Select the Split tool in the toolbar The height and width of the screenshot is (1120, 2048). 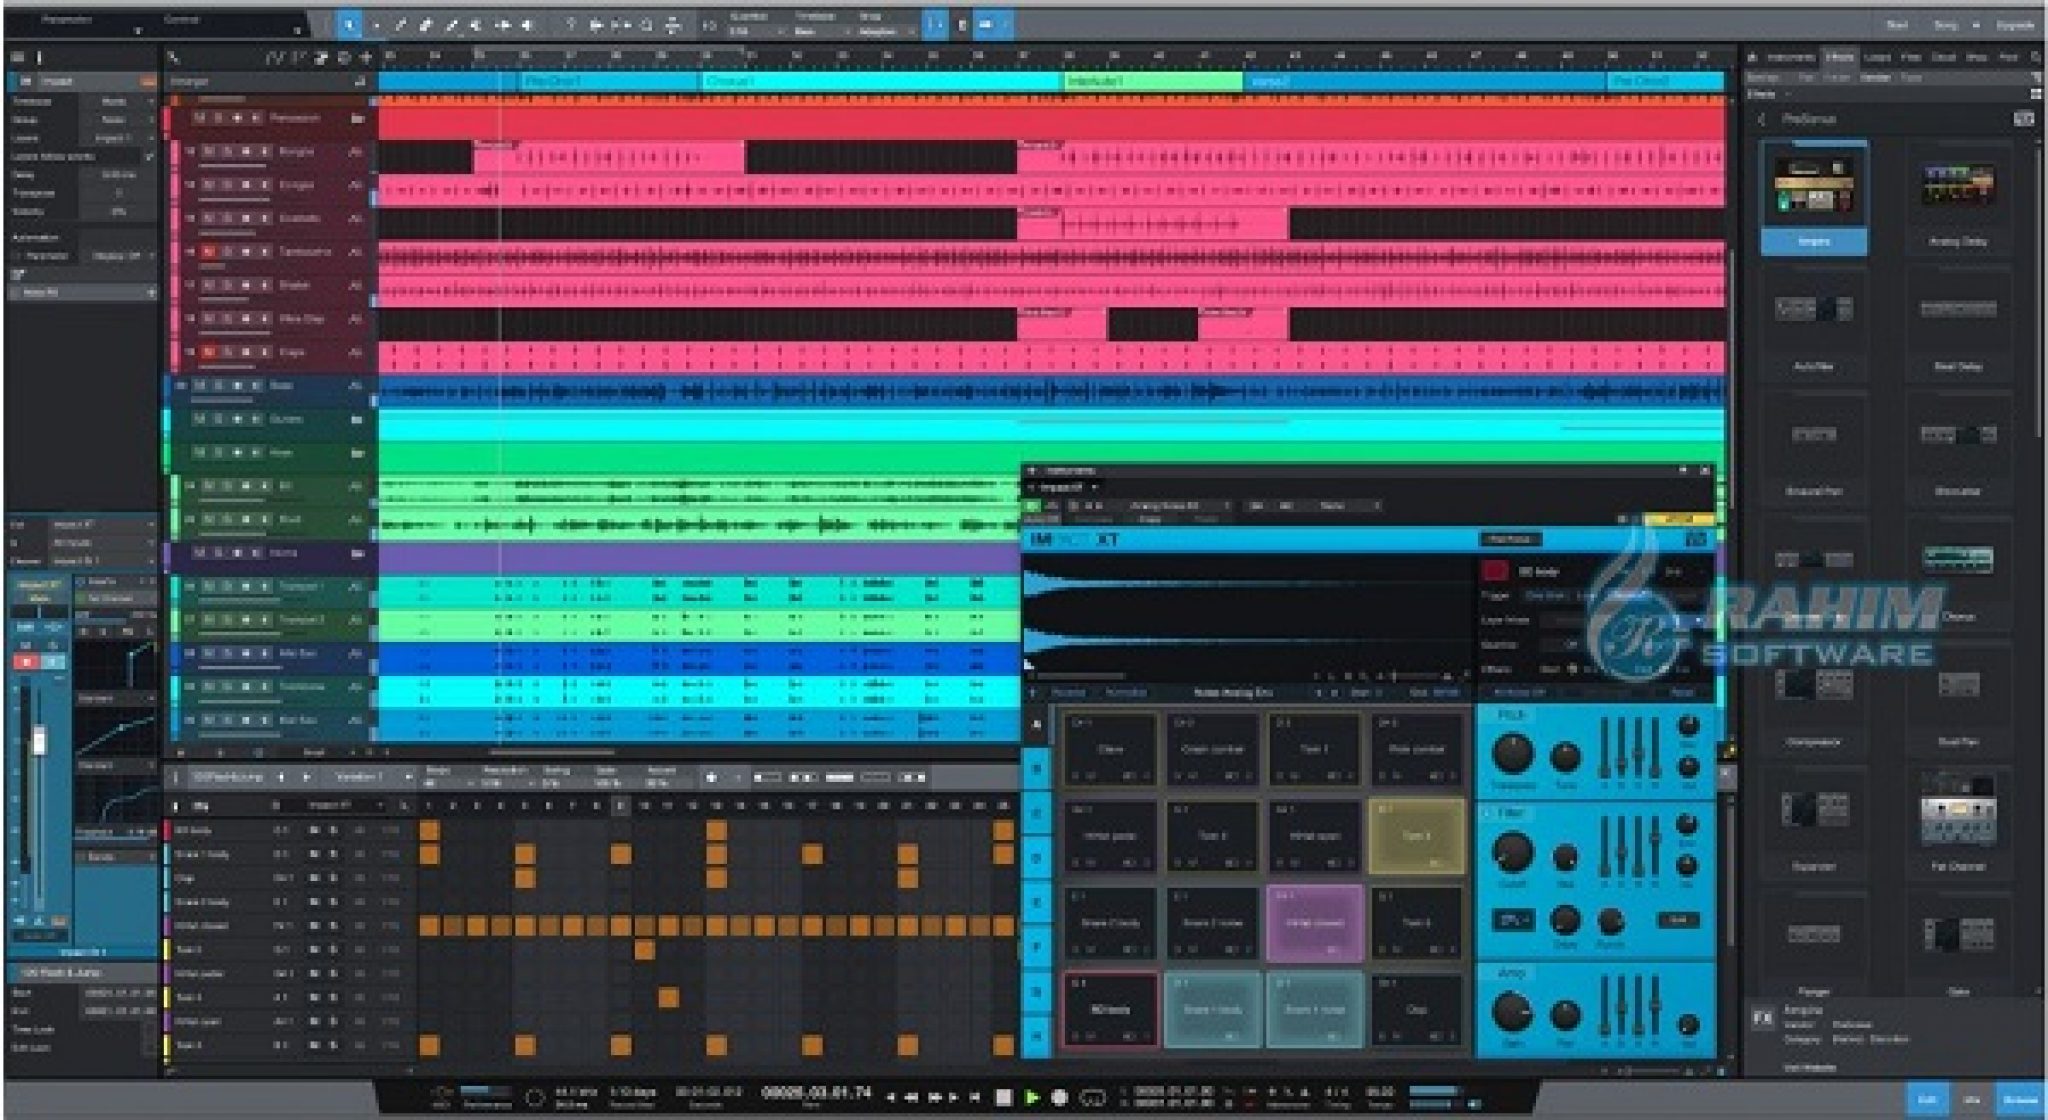[x=398, y=22]
